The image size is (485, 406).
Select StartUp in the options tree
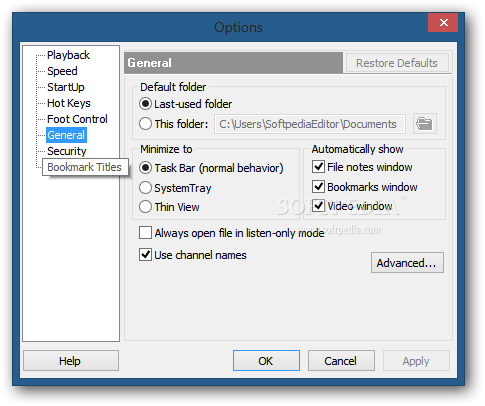(66, 87)
